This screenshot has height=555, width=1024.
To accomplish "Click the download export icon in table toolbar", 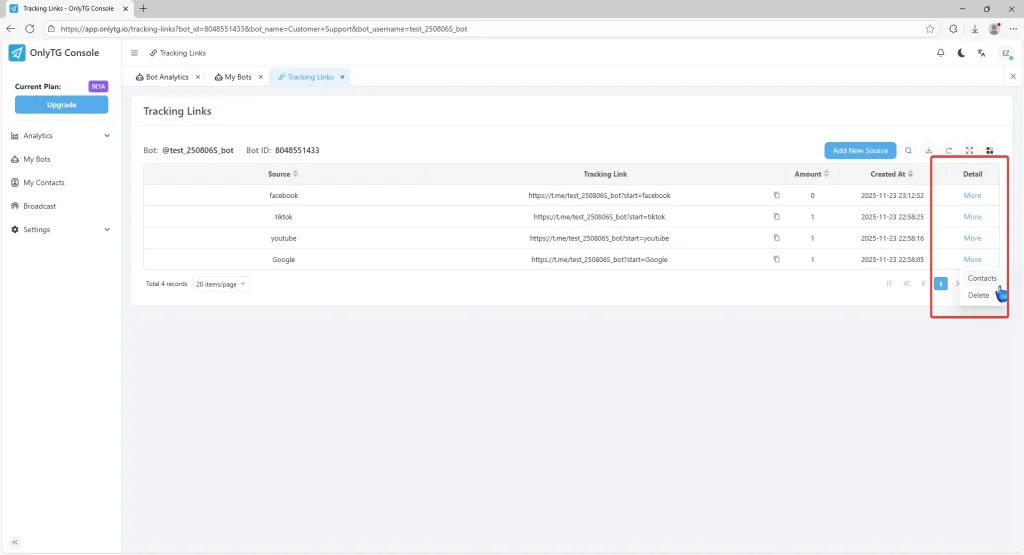I will pos(929,151).
